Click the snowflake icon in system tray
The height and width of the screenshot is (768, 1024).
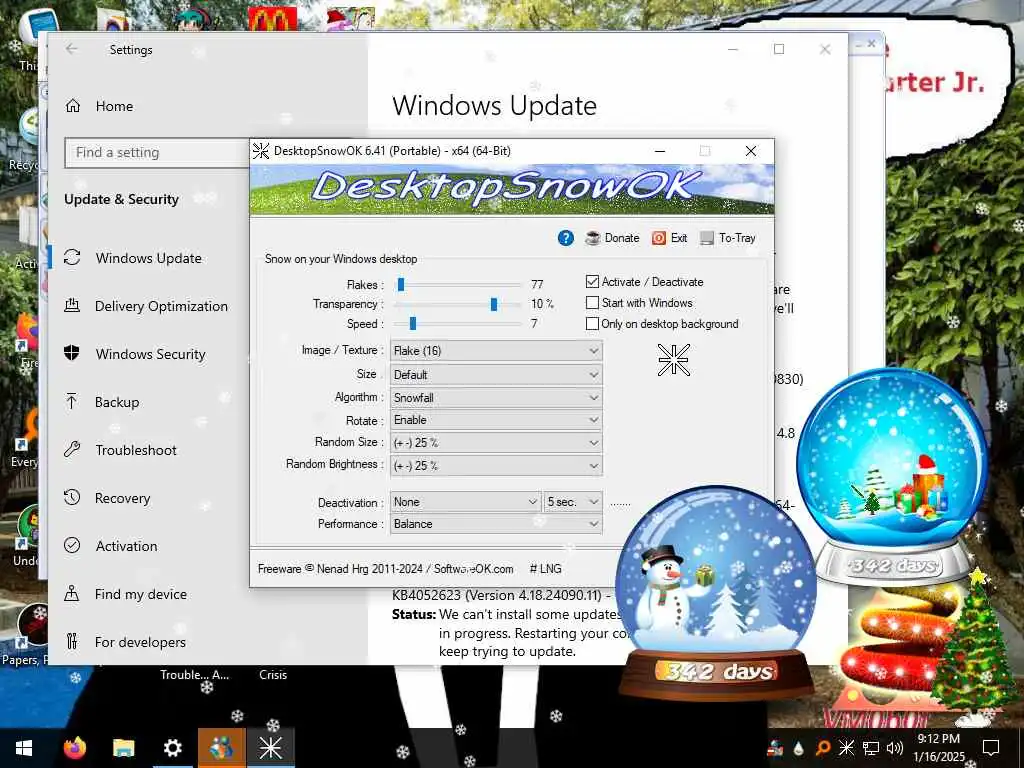[x=846, y=748]
